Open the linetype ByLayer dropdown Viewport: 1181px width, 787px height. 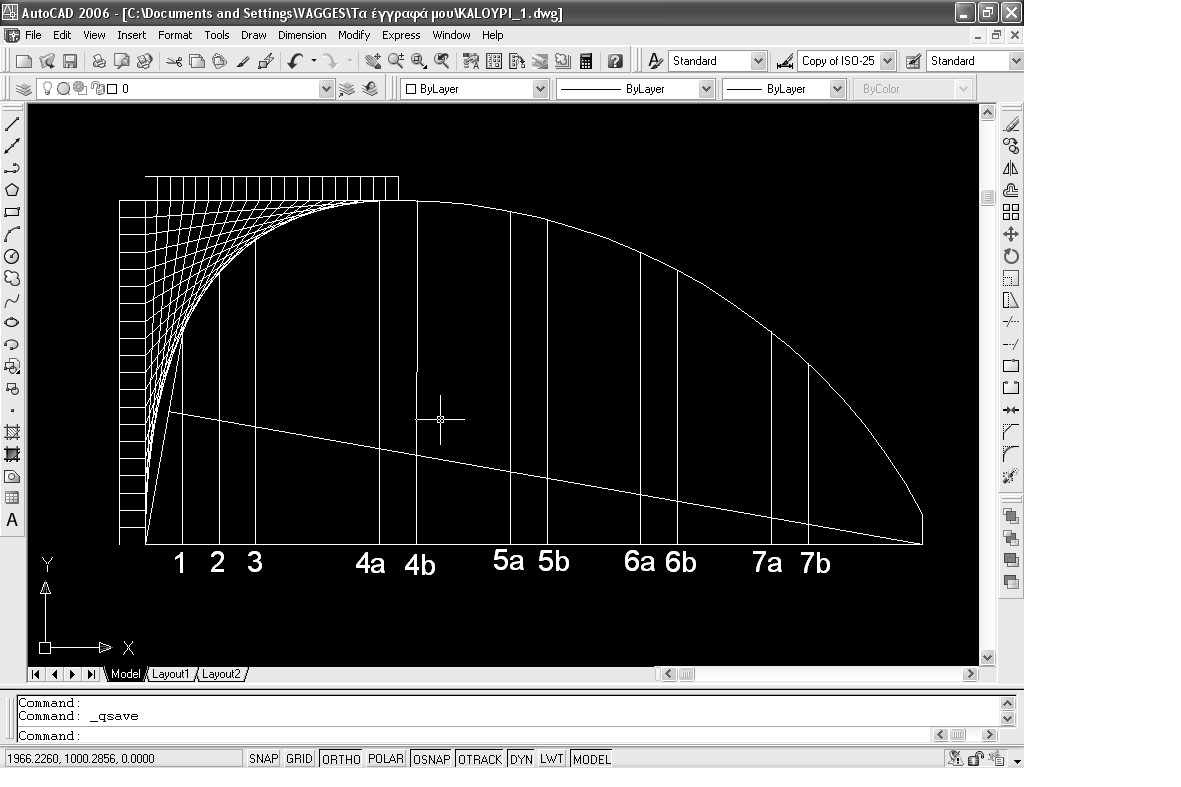click(706, 89)
